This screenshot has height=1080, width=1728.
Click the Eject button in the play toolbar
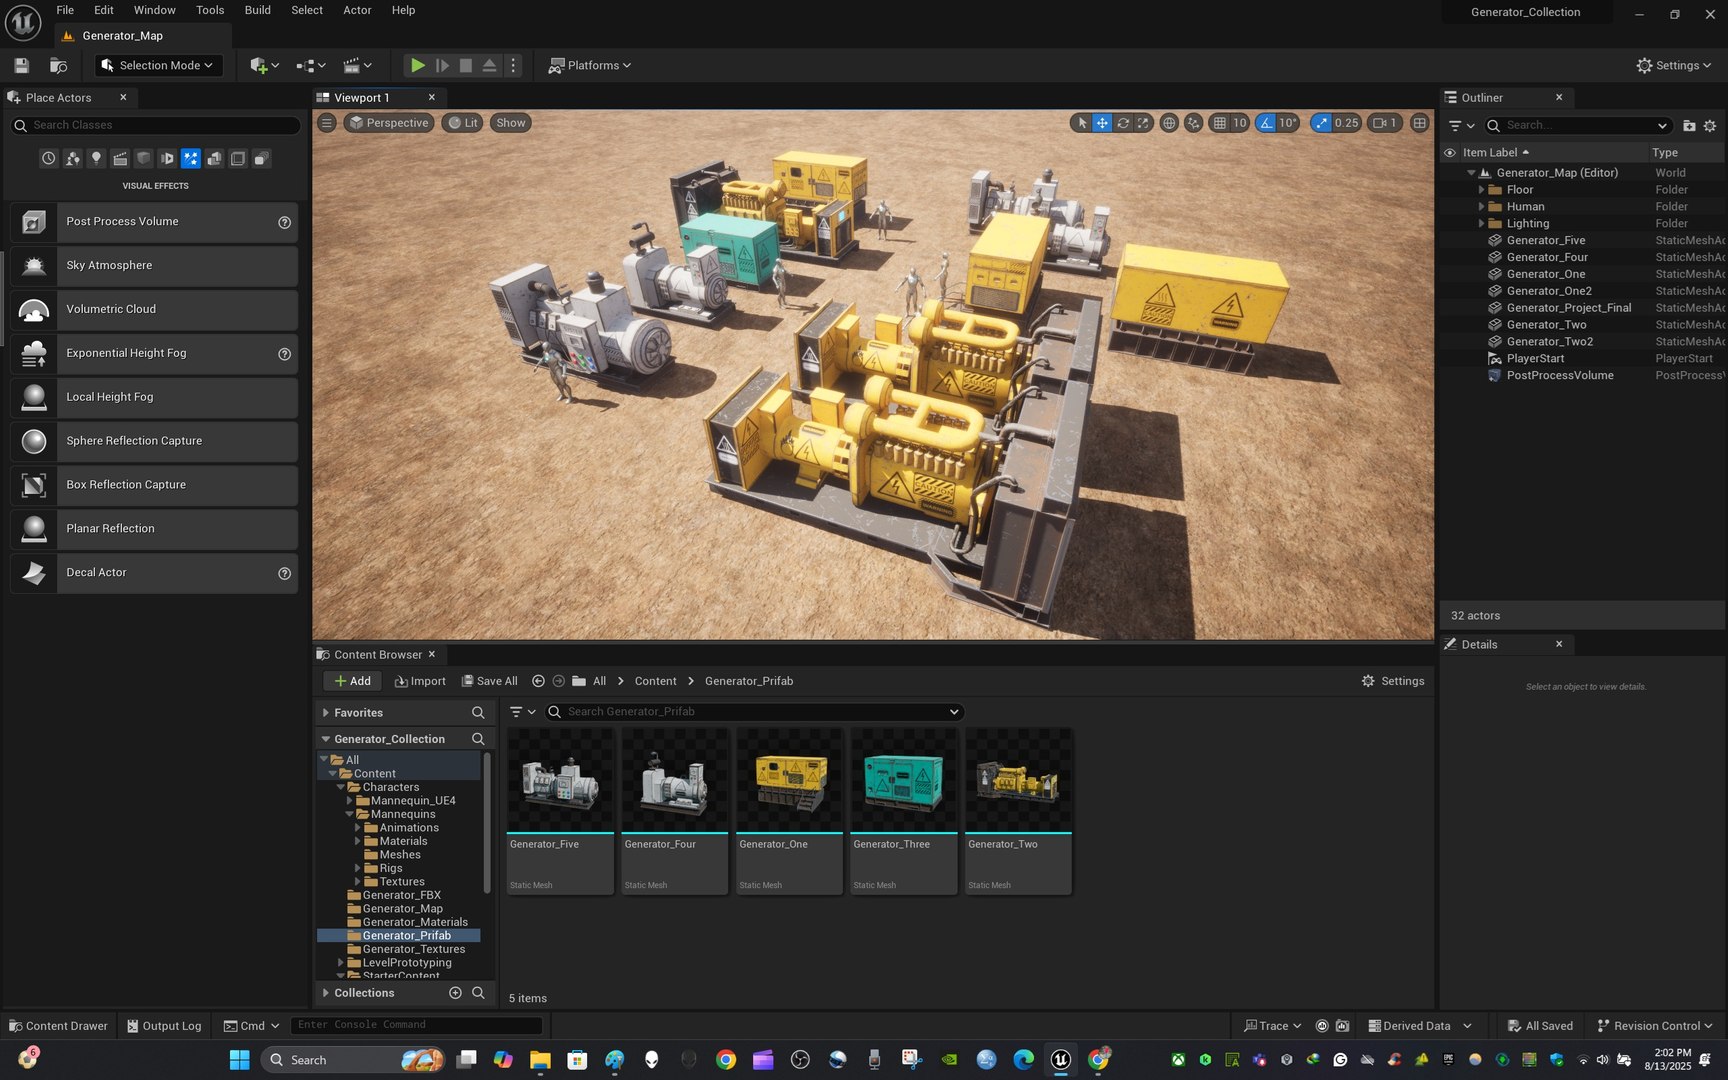(490, 66)
